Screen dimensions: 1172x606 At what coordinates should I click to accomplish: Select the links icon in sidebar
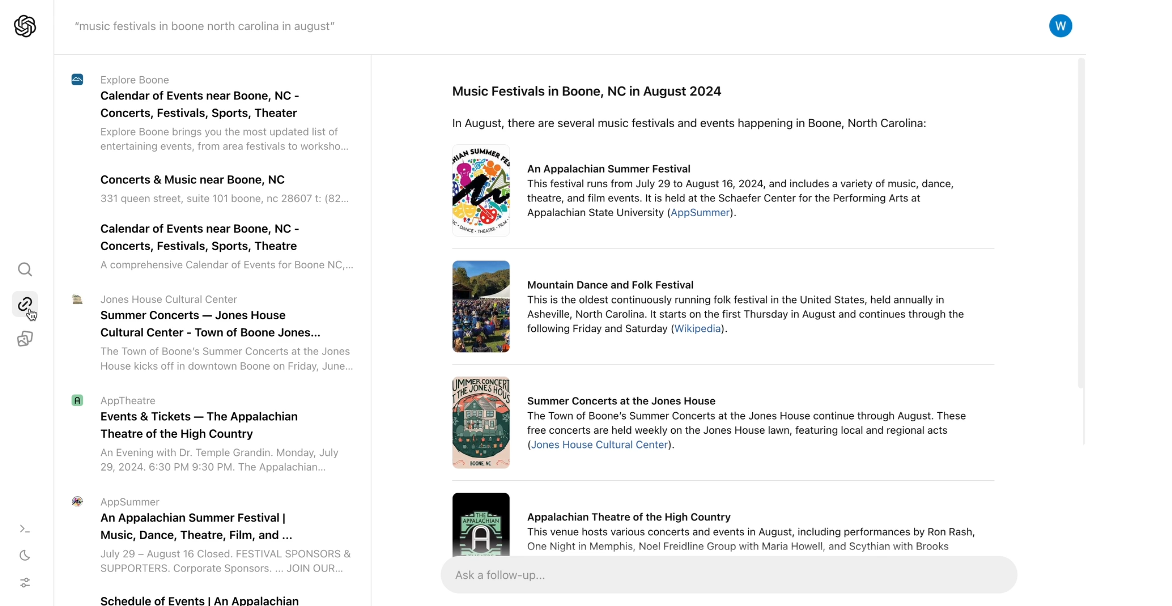click(x=25, y=304)
